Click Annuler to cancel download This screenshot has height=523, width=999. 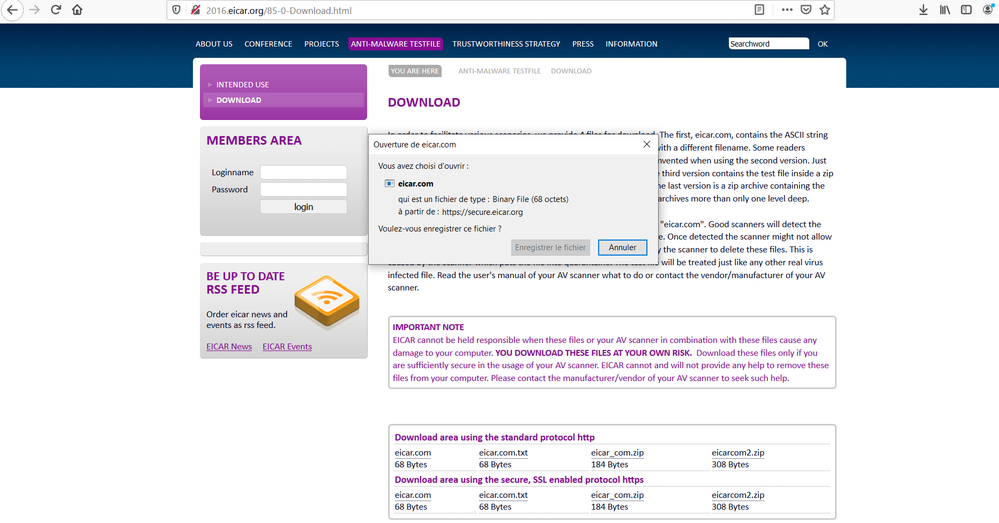pos(622,248)
